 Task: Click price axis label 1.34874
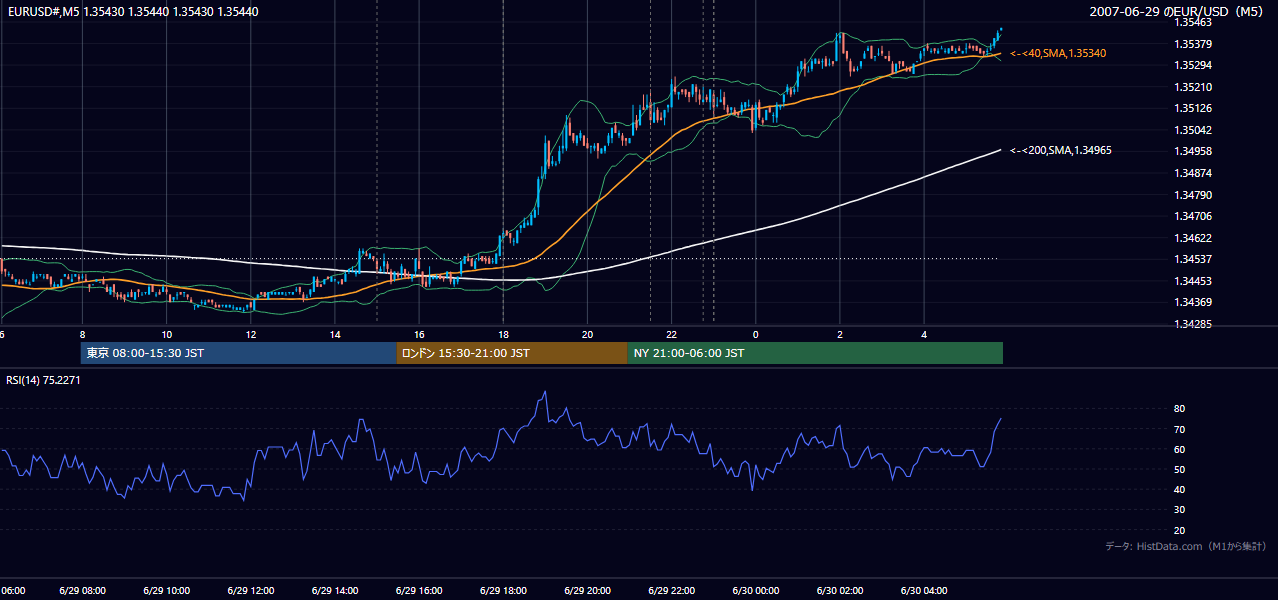tap(1194, 173)
